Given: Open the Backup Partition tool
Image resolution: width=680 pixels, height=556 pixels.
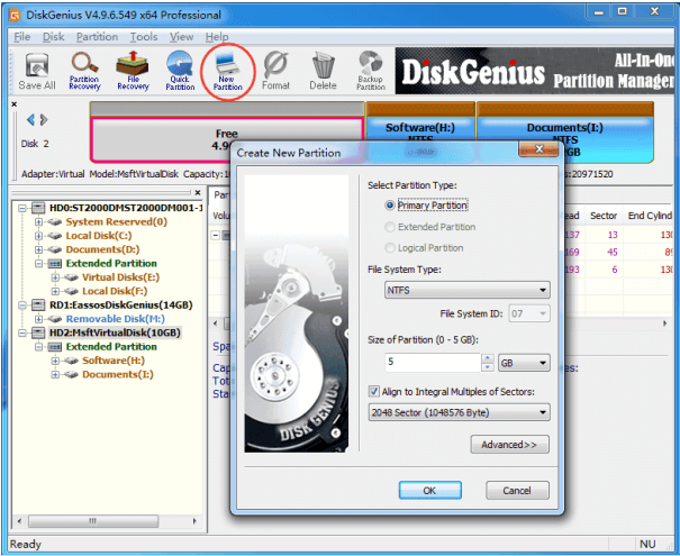Looking at the screenshot, I should coord(371,70).
